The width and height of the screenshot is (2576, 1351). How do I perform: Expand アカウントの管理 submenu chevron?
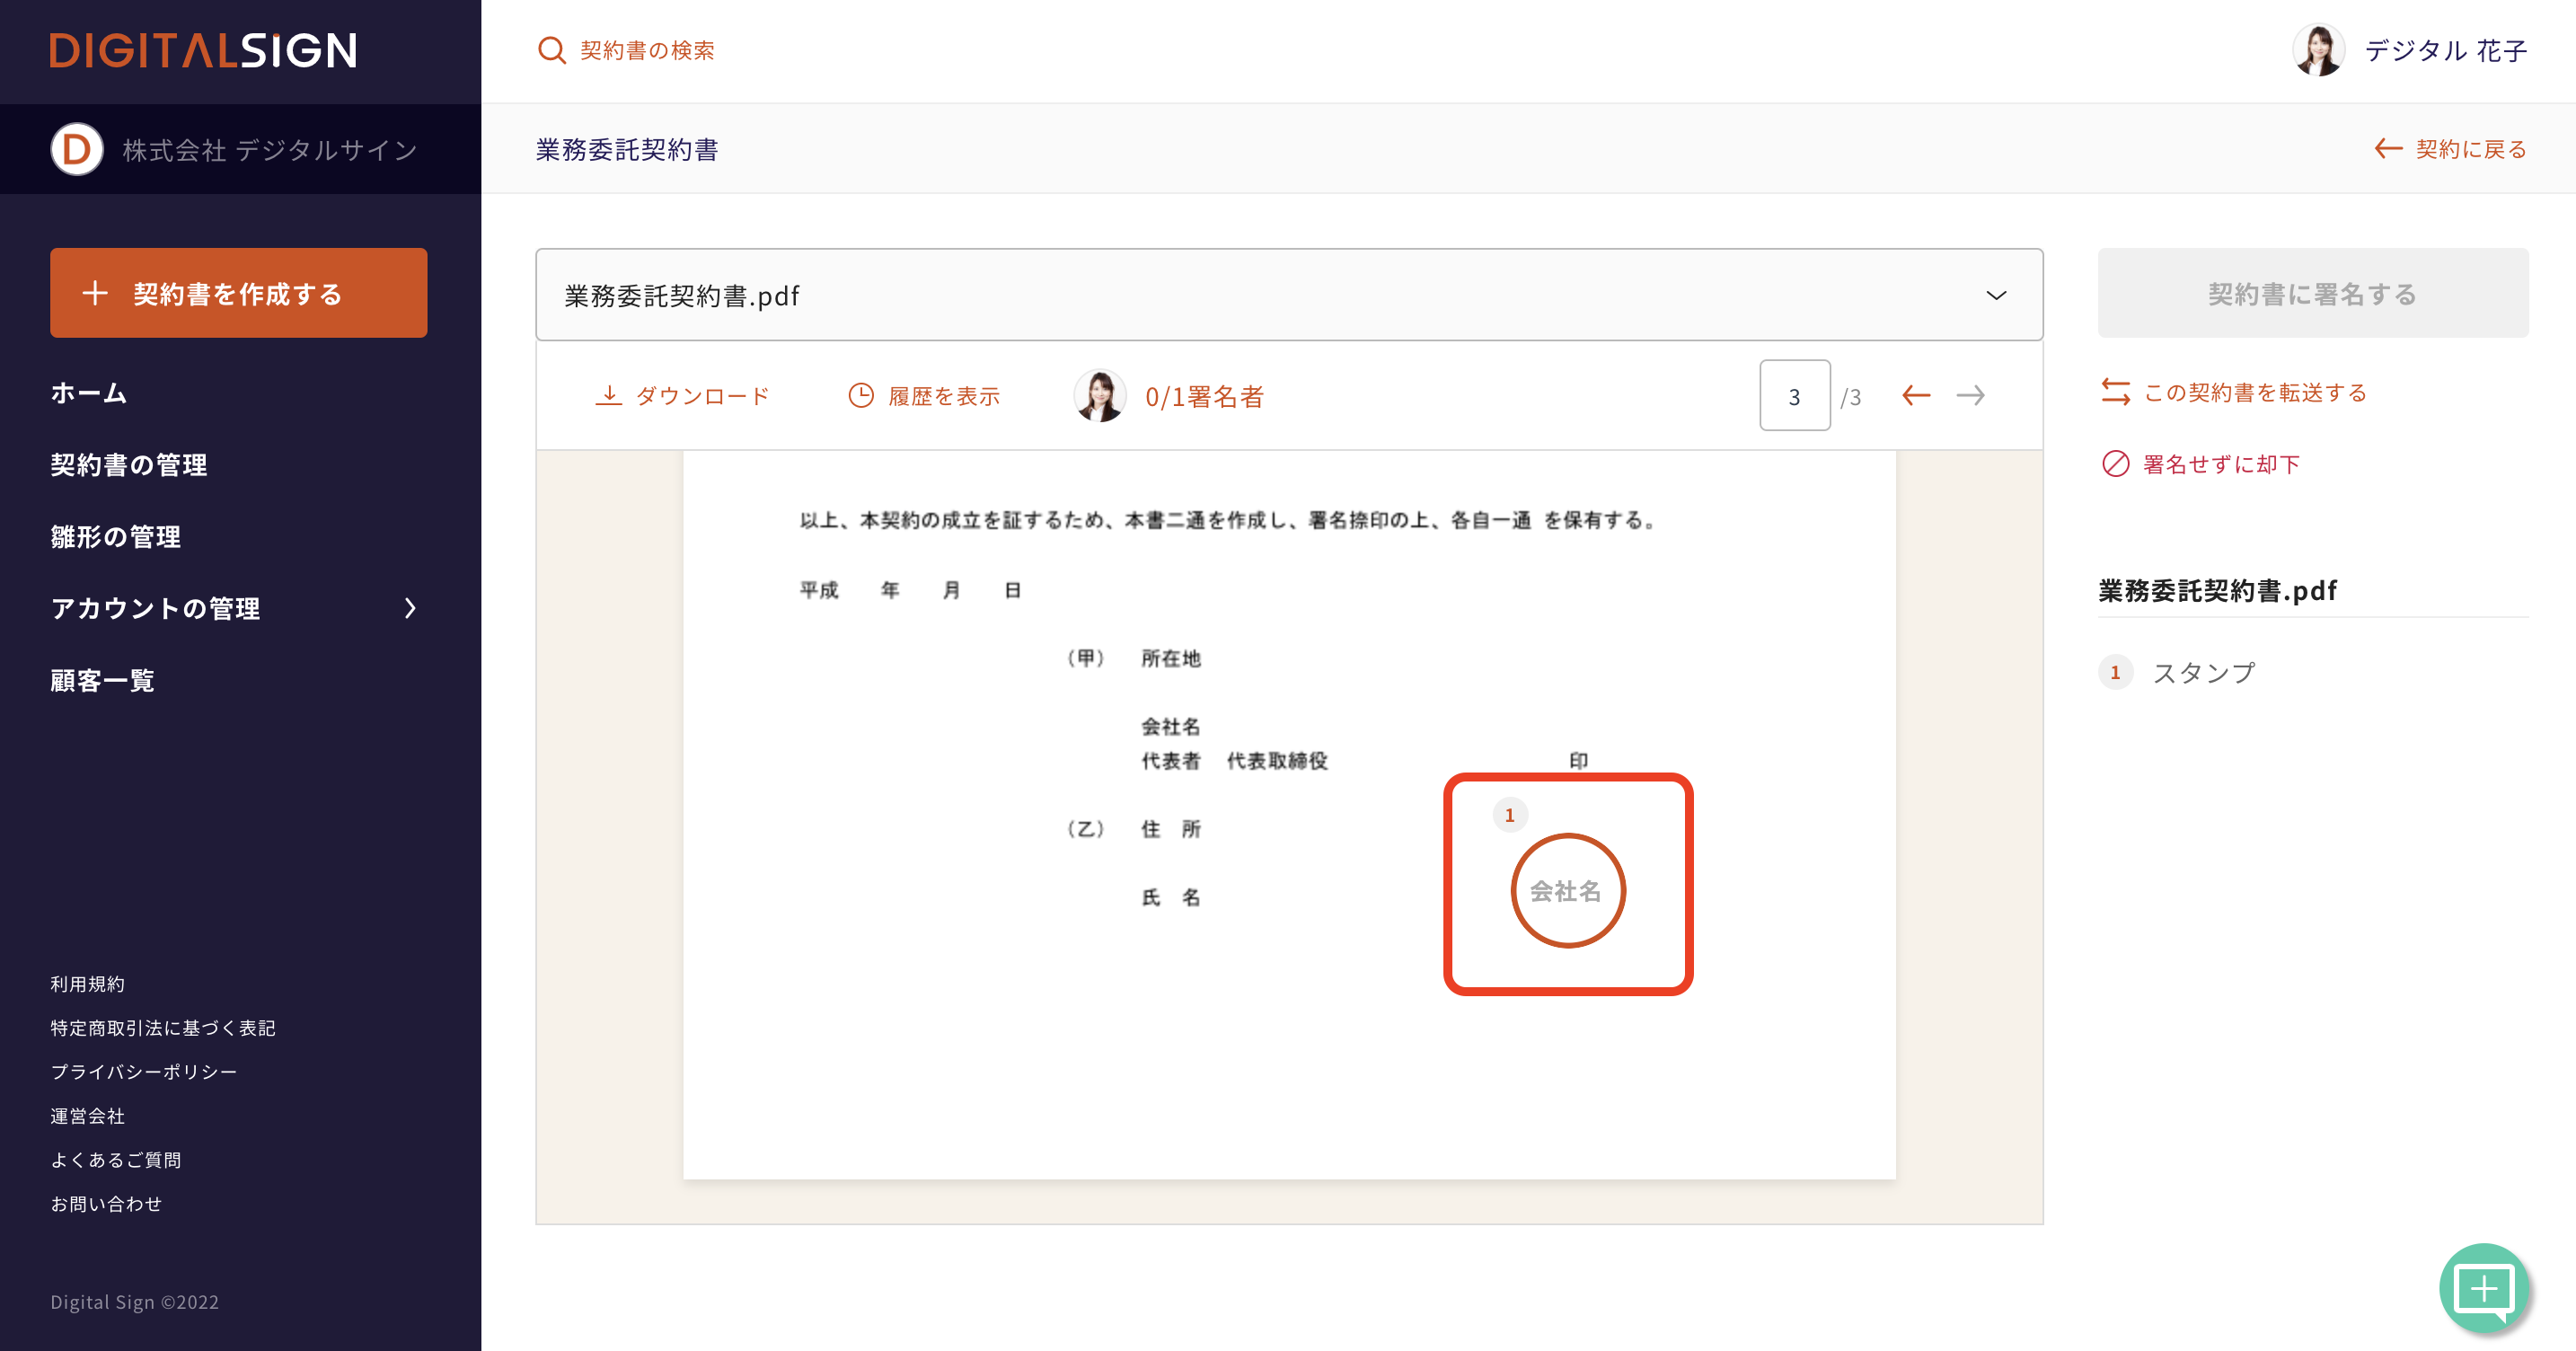click(x=410, y=608)
